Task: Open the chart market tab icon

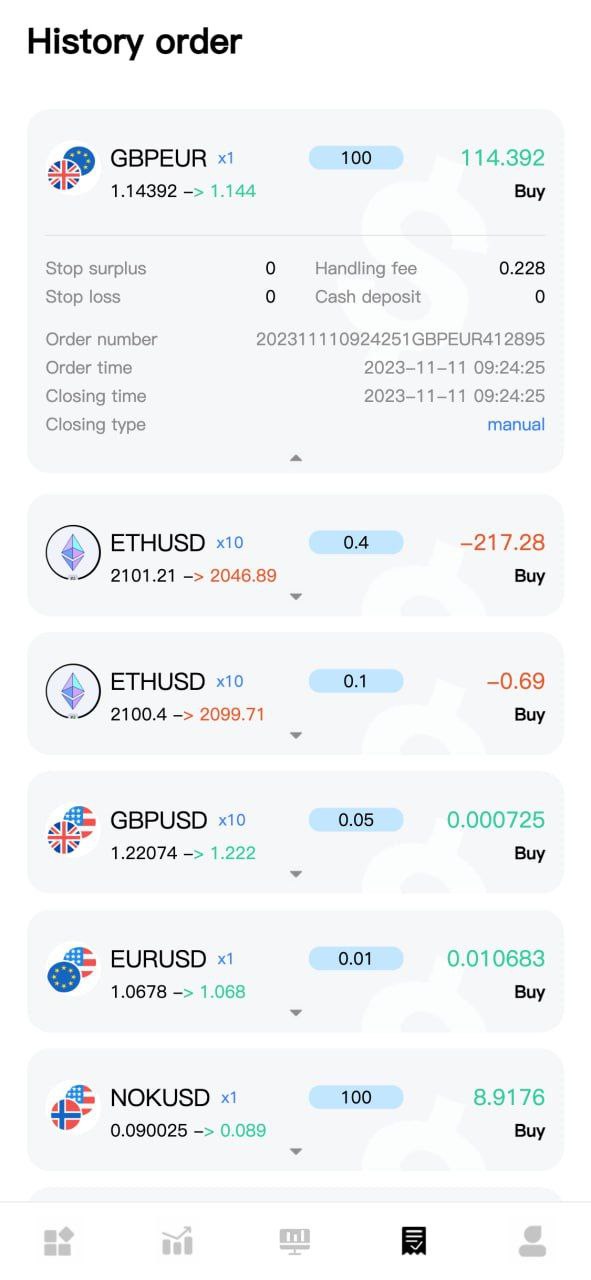Action: tap(177, 1242)
